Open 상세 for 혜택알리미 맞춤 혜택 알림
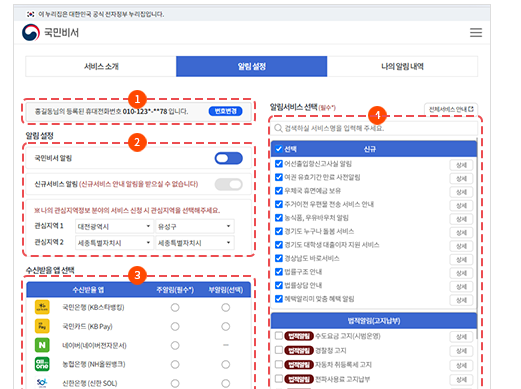The width and height of the screenshot is (521, 389). pos(461,300)
